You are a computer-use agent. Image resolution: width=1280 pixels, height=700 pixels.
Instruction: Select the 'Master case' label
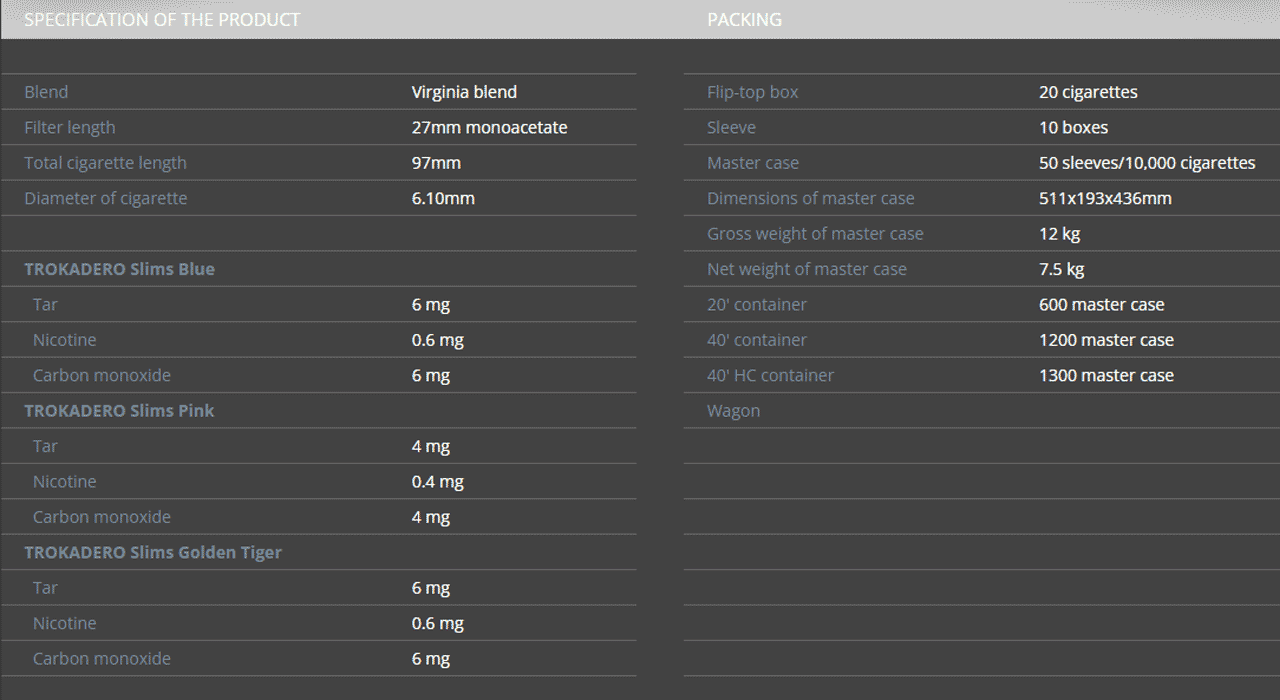[753, 163]
